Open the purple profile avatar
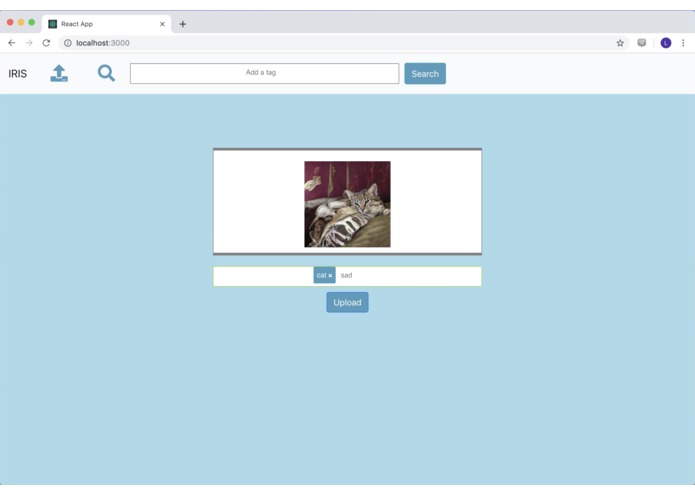Image resolution: width=695 pixels, height=494 pixels. pyautogui.click(x=666, y=43)
